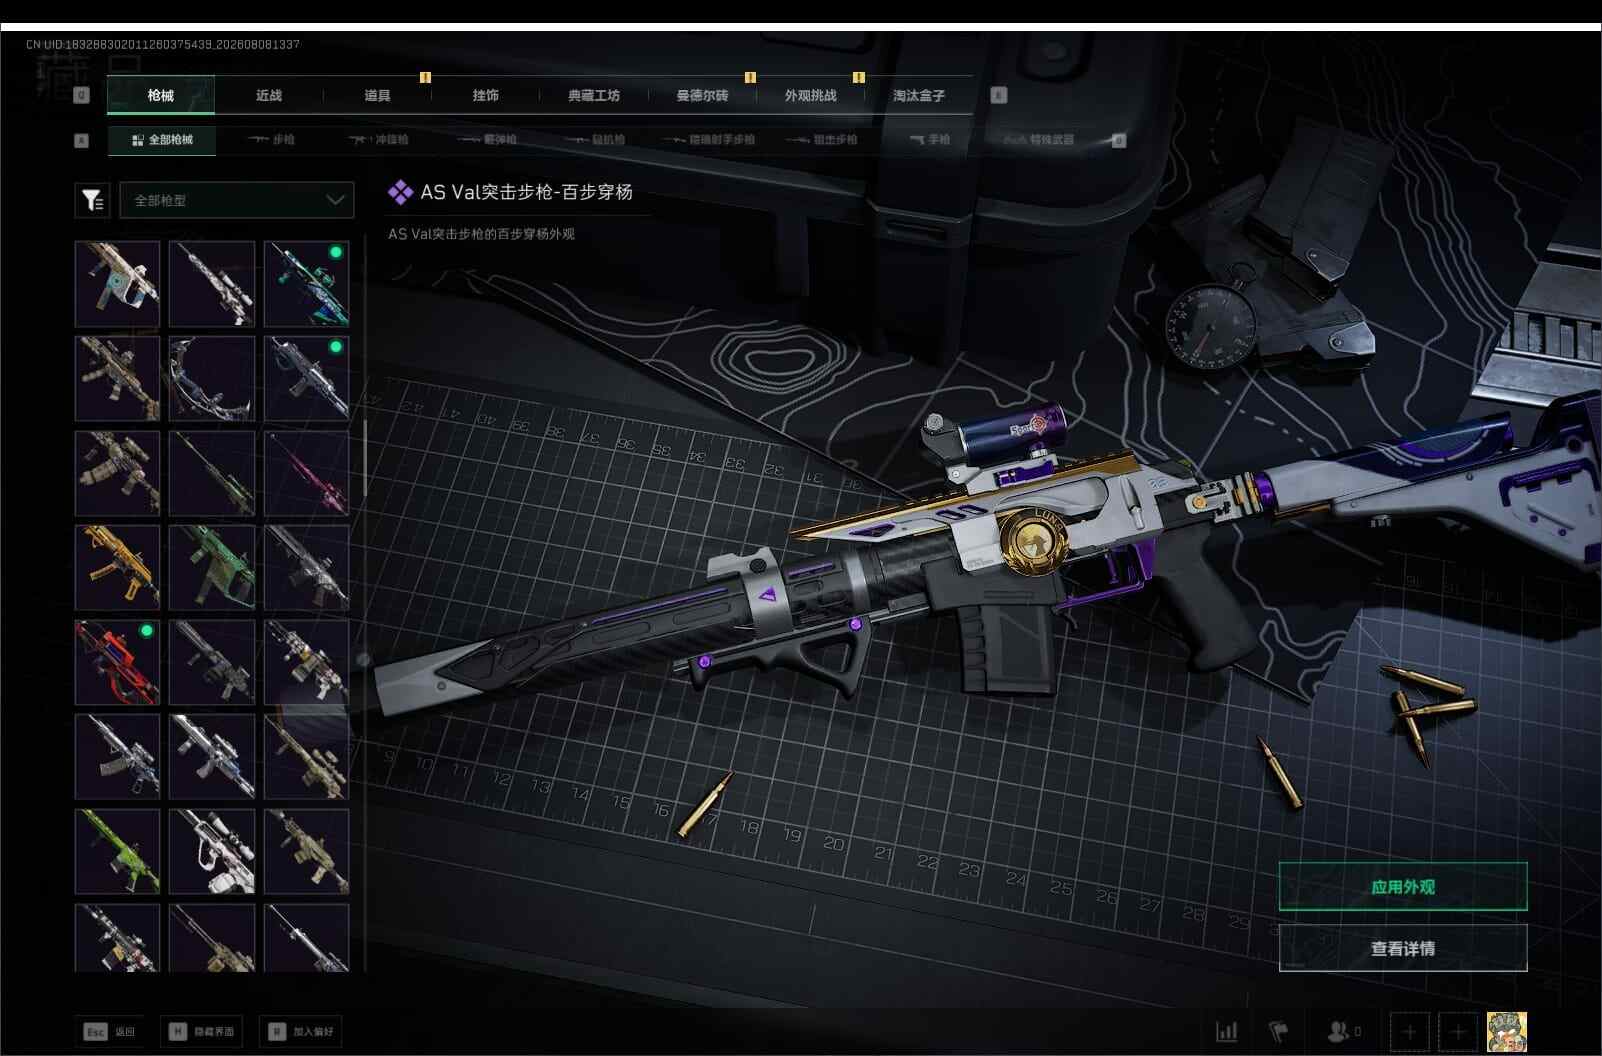The image size is (1602, 1056).
Task: Filter by 狙击步枪 sniper rifle category
Action: point(822,140)
